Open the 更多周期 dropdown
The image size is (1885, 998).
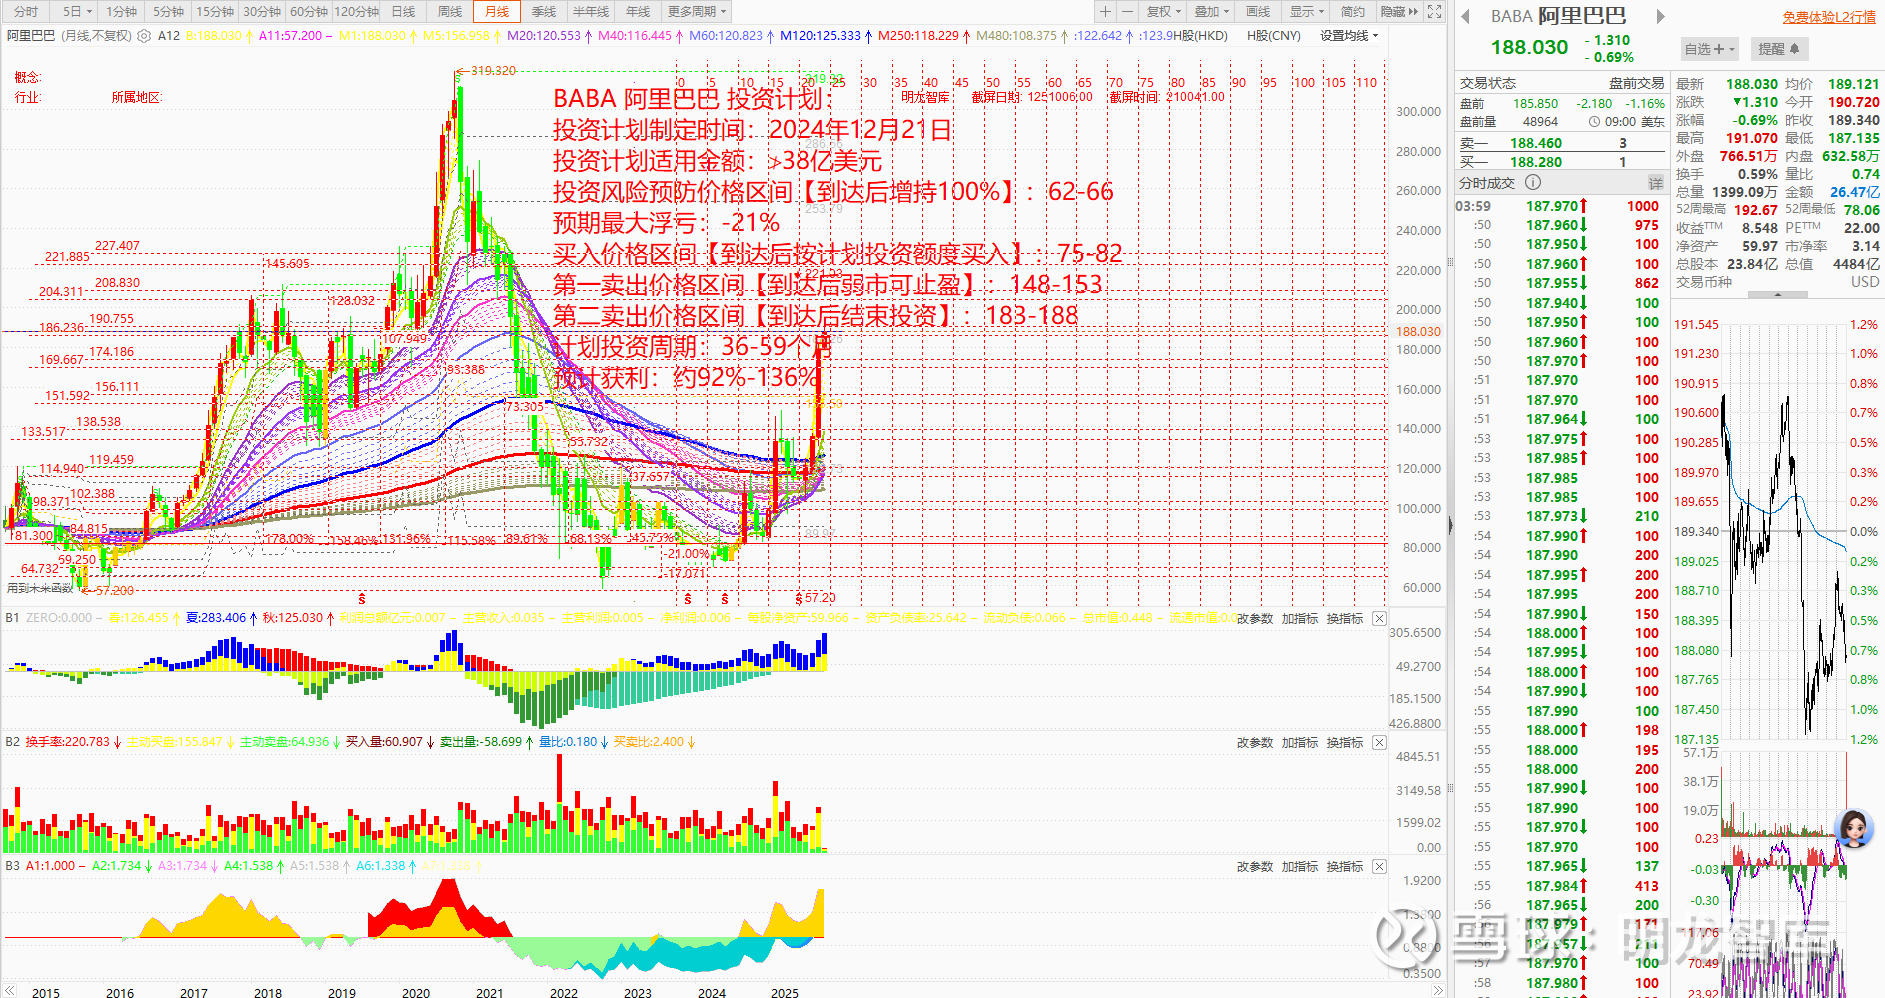[x=697, y=12]
